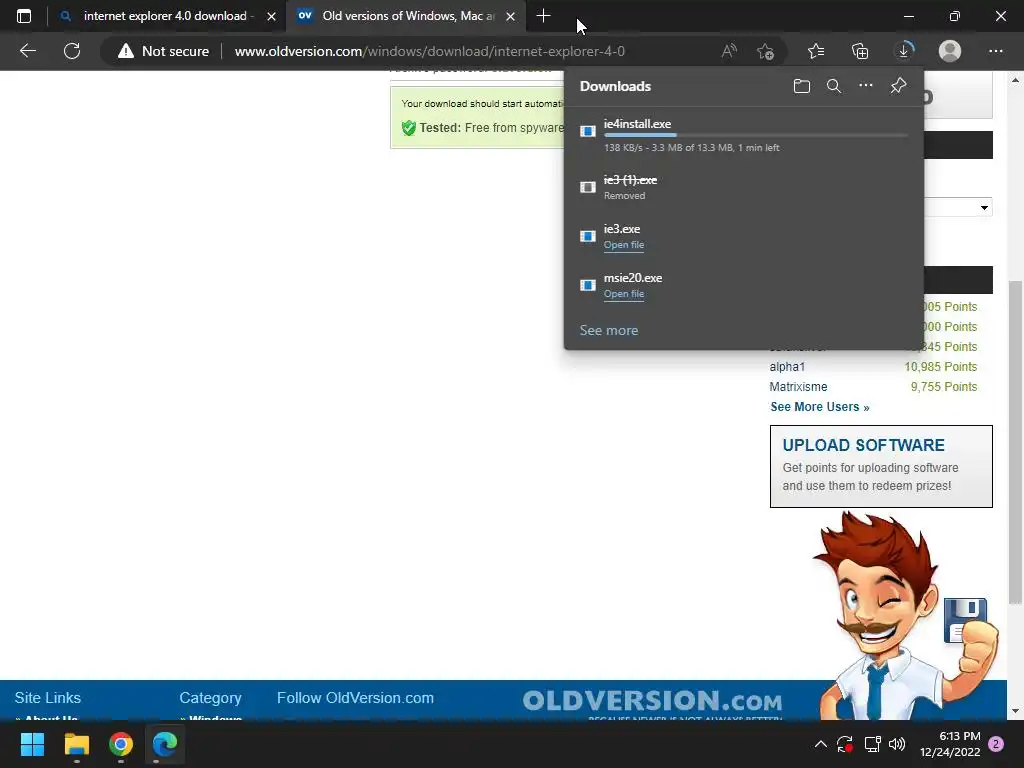Close the Old versions of Windows tab

click(x=511, y=16)
